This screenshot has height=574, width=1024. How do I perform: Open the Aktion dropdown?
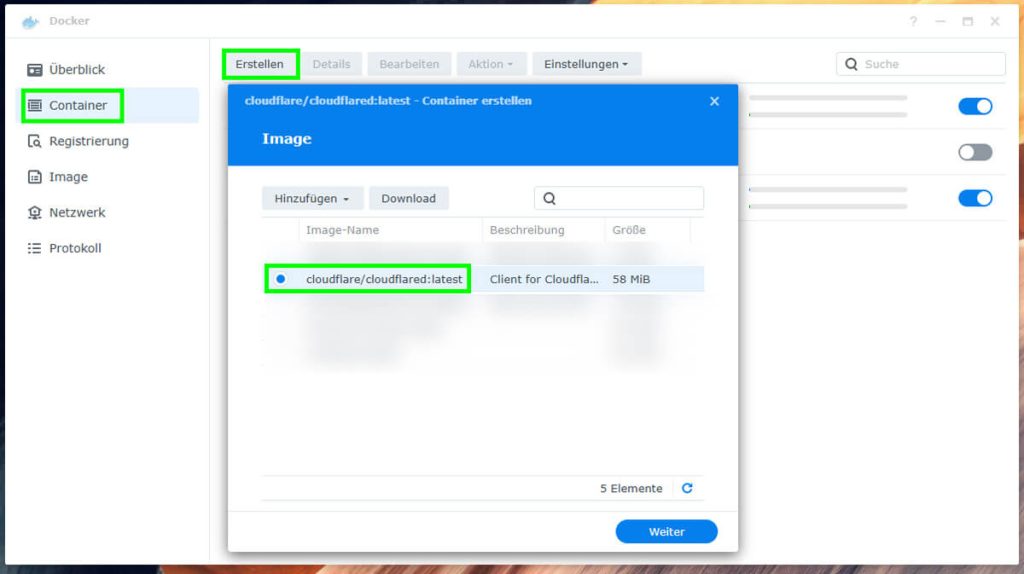coord(490,64)
